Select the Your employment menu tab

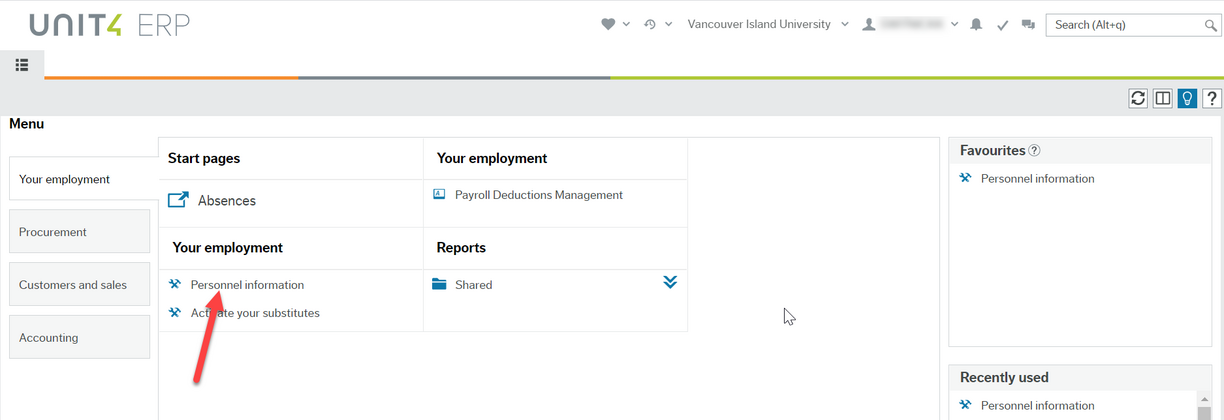[x=83, y=179]
